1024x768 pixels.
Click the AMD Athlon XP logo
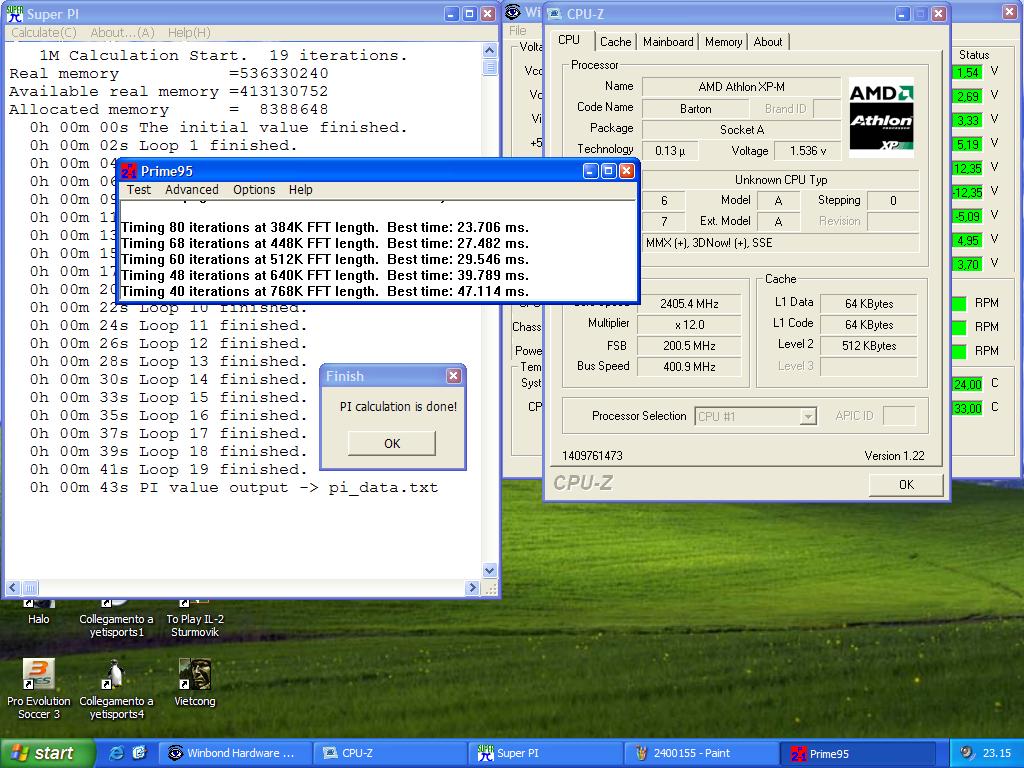881,117
